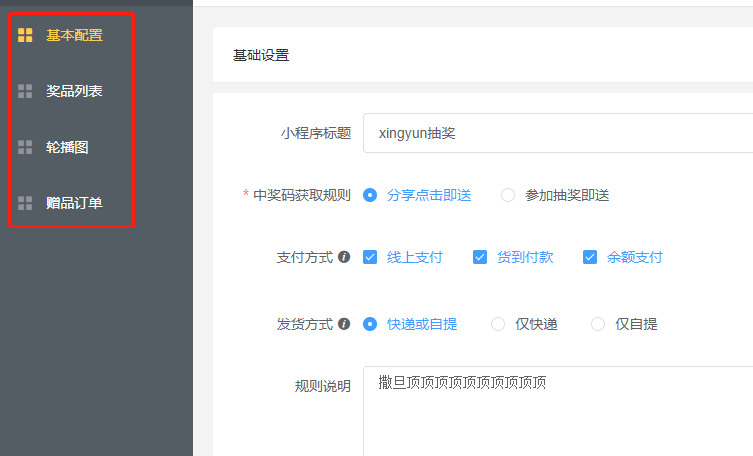
Task: Choose the 参加抽奖即送 radio option
Action: (x=508, y=195)
